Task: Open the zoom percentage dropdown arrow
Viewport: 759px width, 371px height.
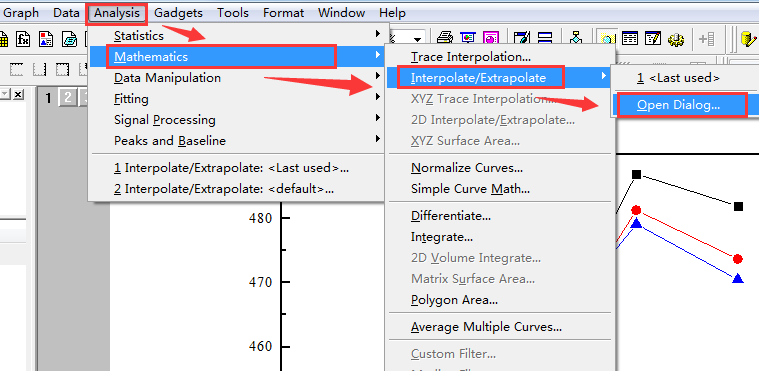Action: [416, 38]
